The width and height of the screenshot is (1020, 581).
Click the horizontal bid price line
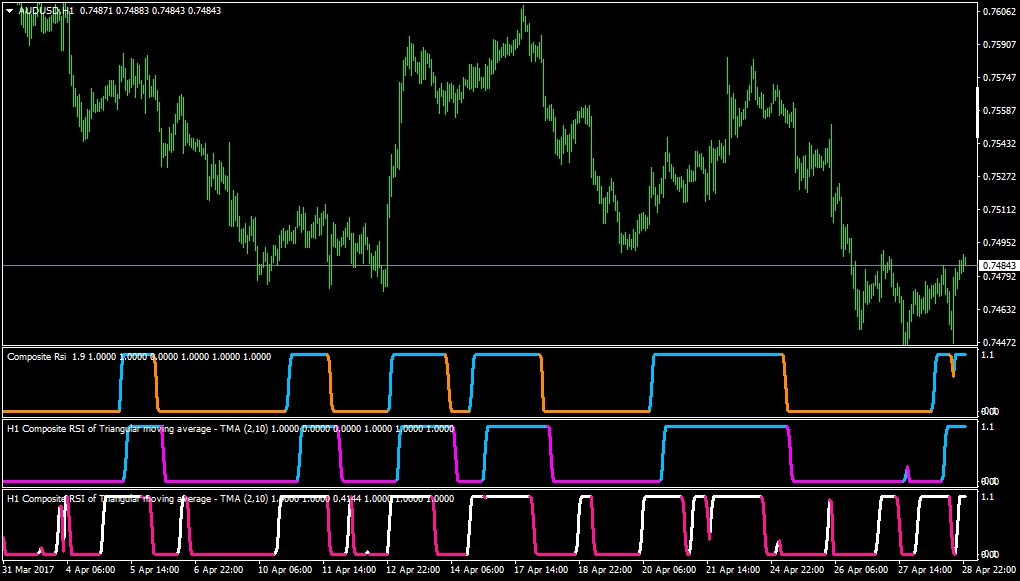[x=489, y=265]
